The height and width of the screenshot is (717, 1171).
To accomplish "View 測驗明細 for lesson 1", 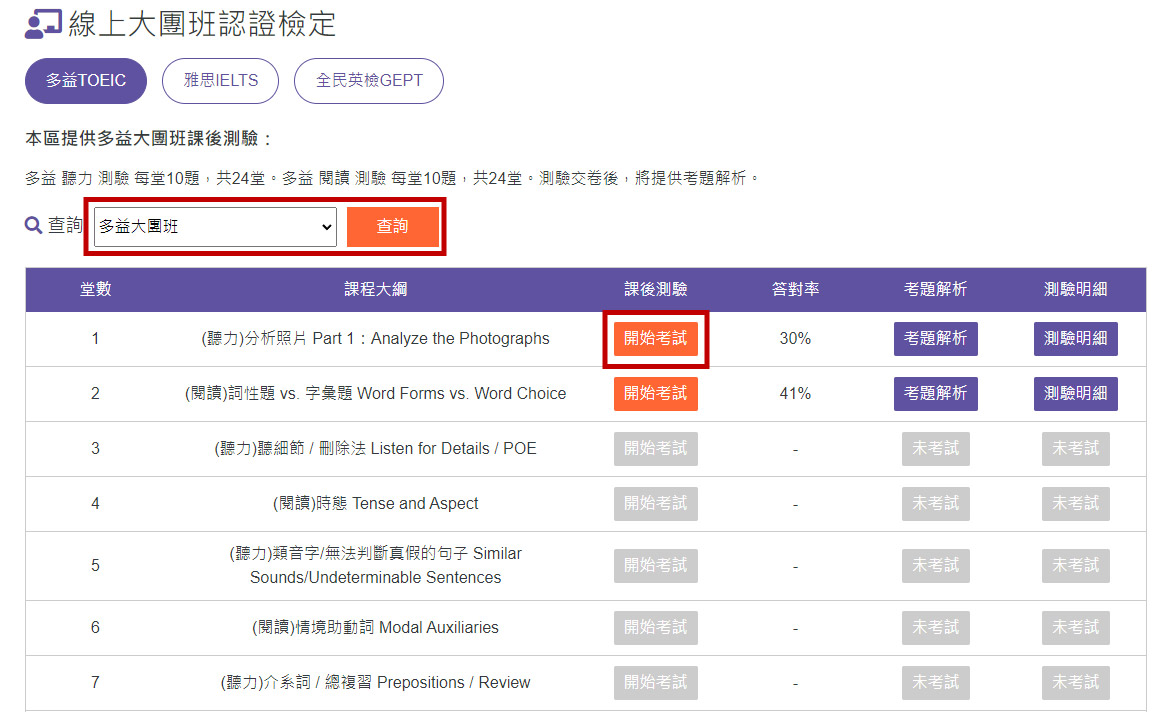I will point(1075,338).
